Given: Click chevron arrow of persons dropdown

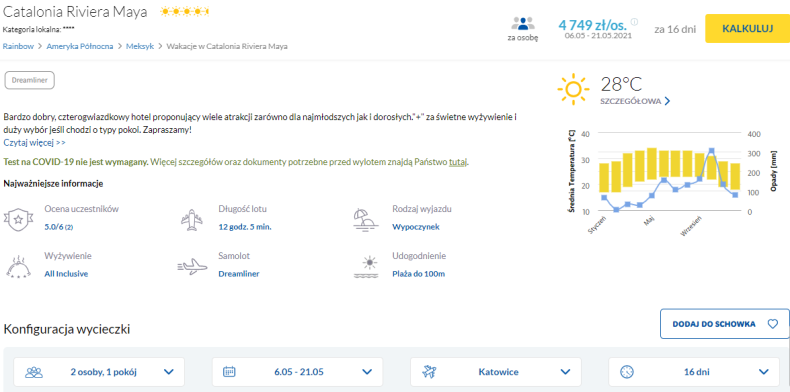Looking at the screenshot, I should (169, 372).
